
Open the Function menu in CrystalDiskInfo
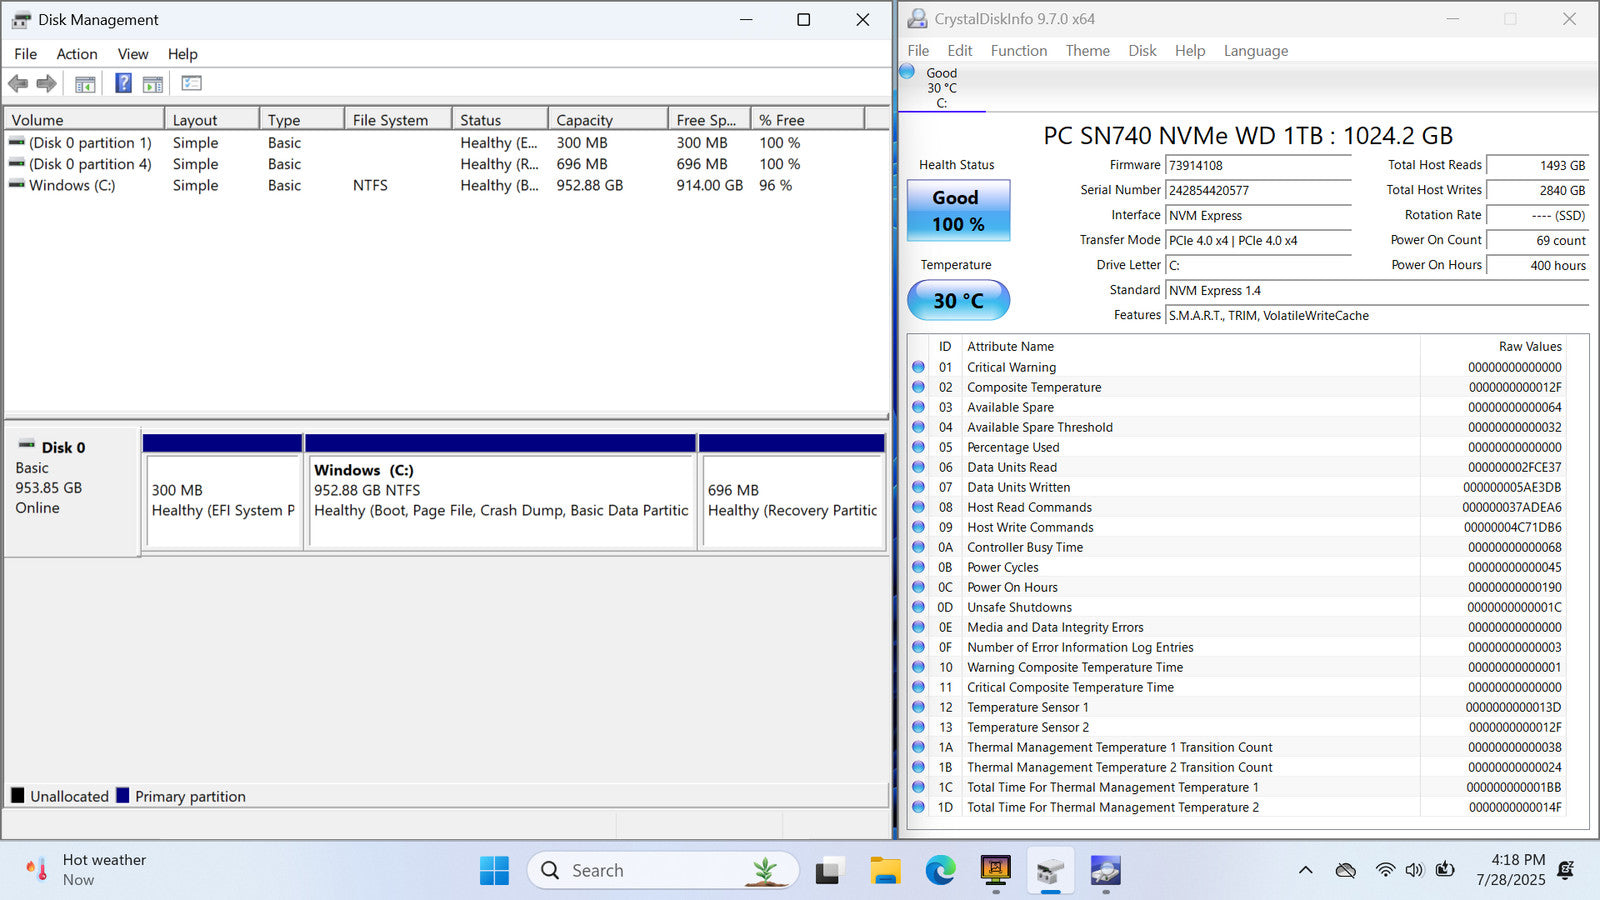[x=1018, y=51]
